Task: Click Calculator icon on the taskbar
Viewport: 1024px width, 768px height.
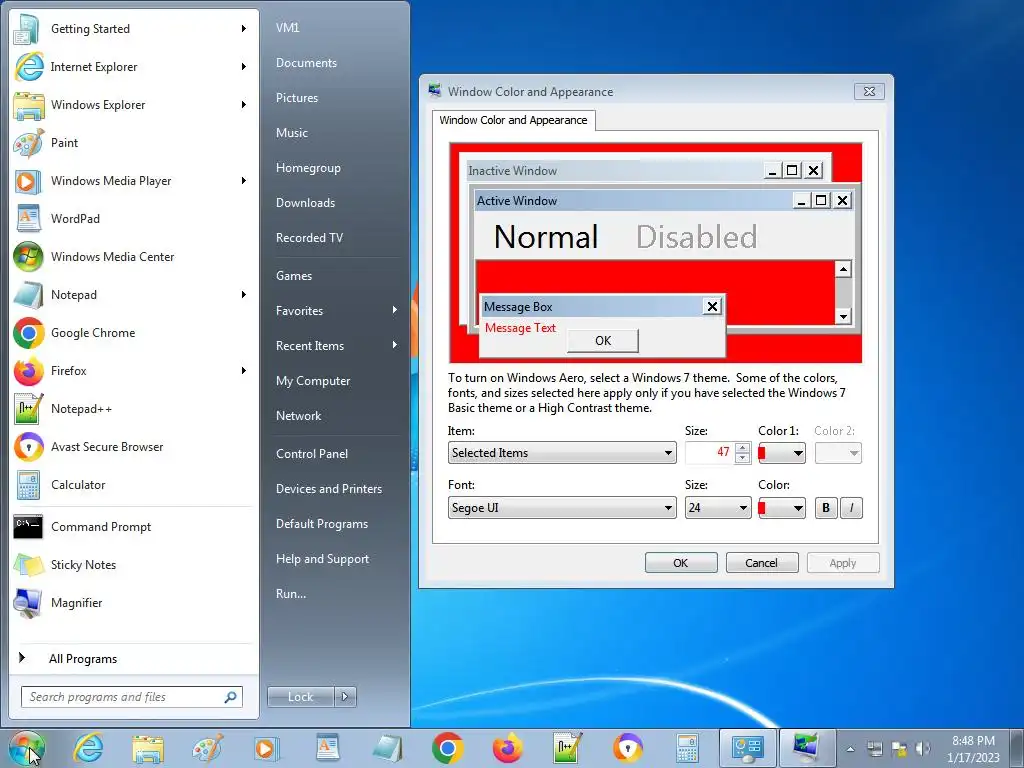Action: (687, 748)
